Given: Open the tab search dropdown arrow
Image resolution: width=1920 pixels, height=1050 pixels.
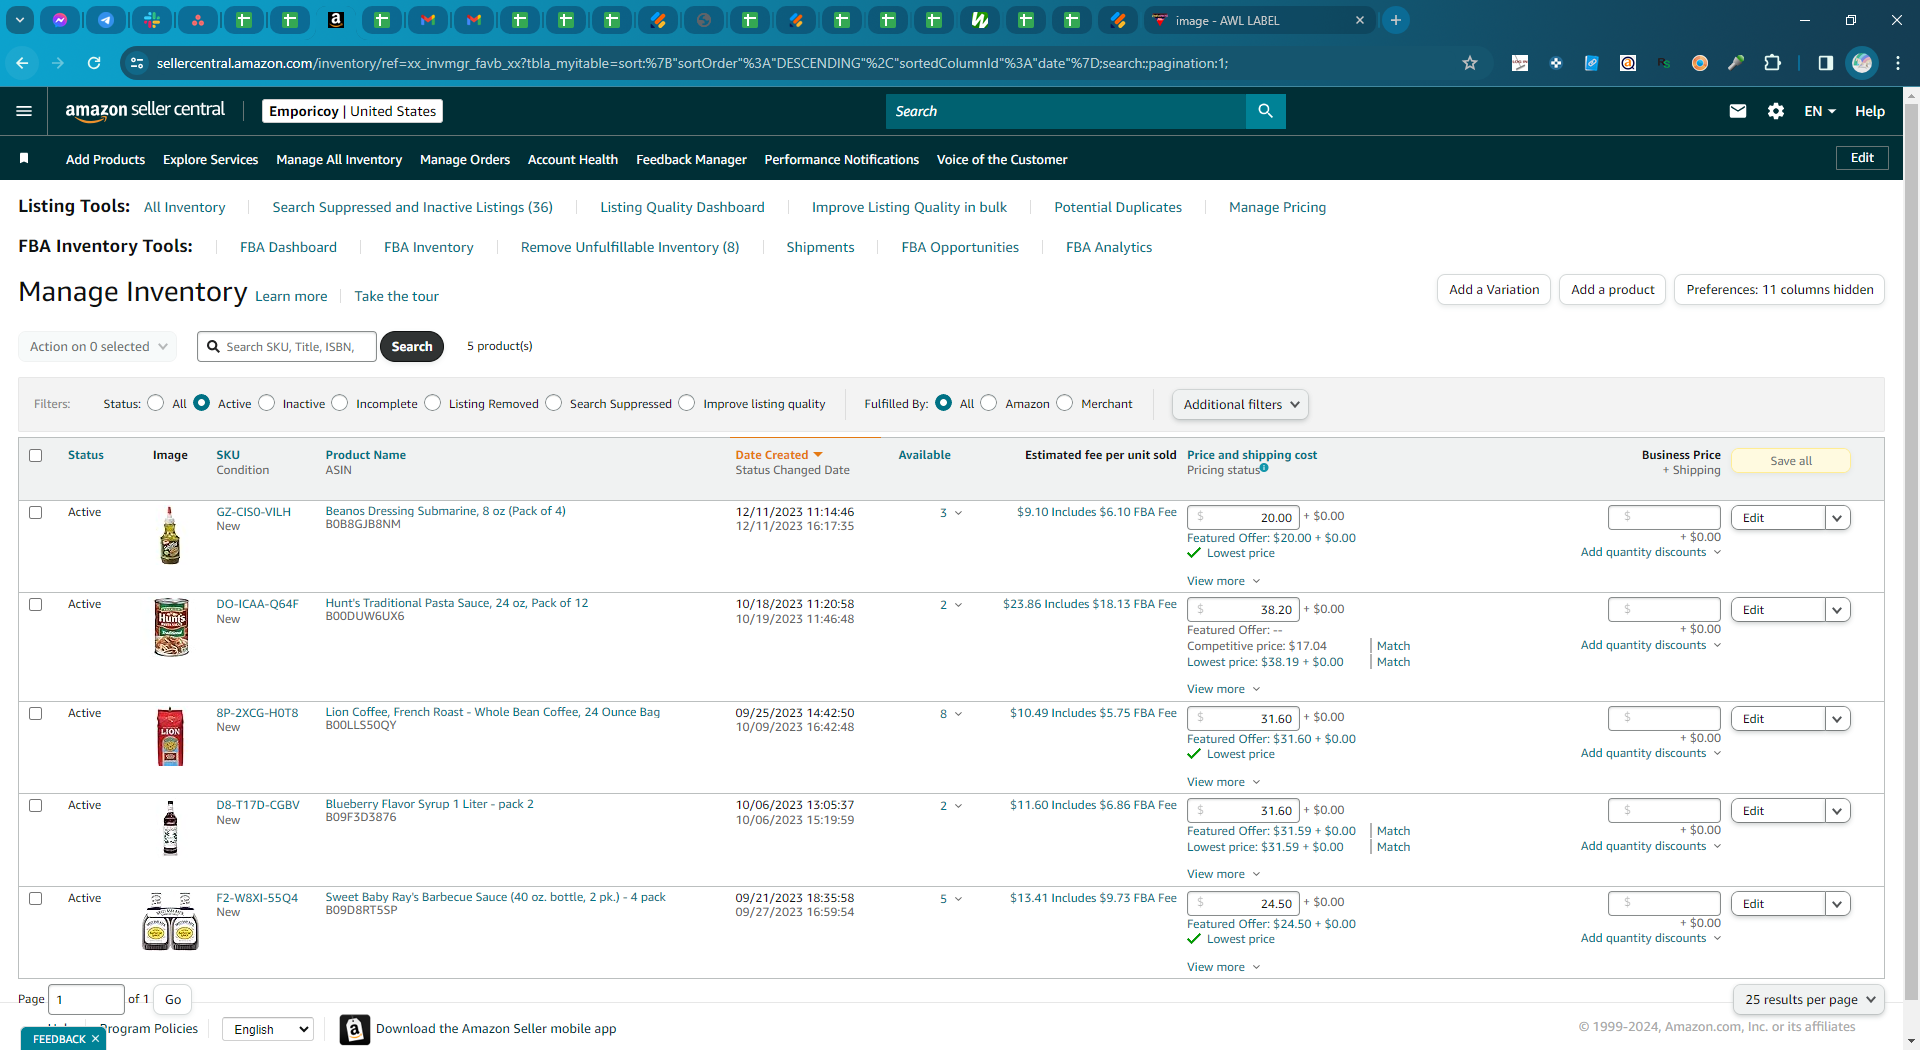Looking at the screenshot, I should [20, 20].
